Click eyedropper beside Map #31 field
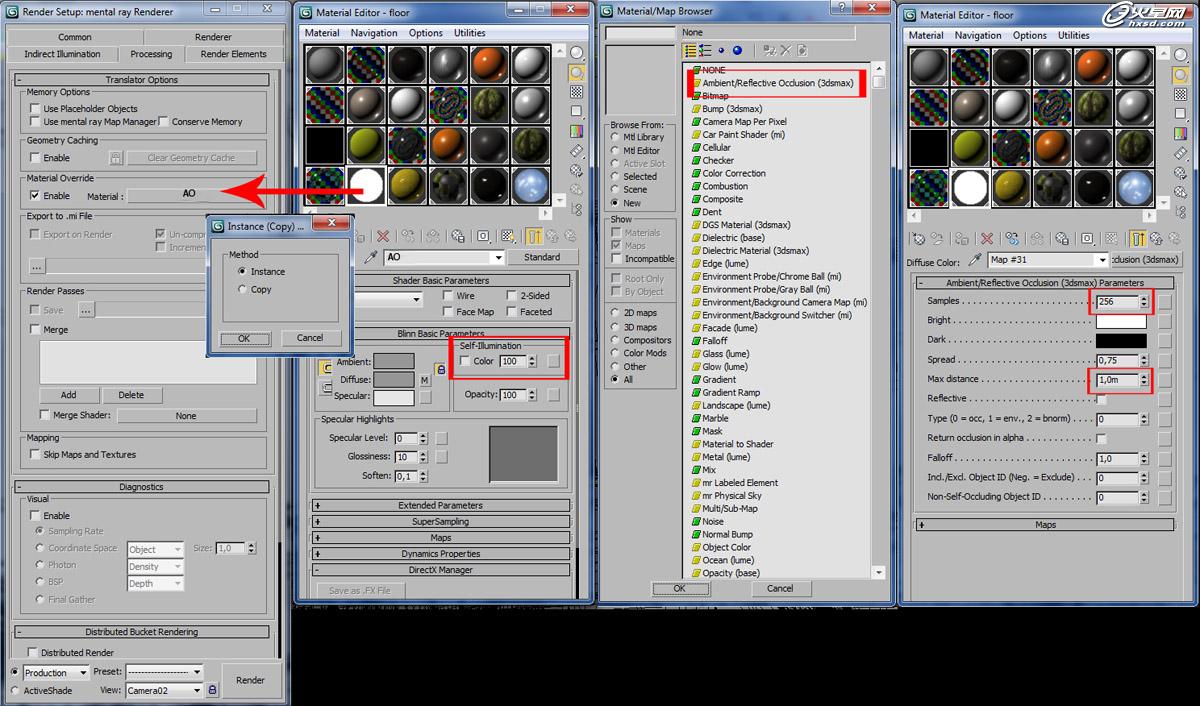This screenshot has width=1200, height=706. click(x=976, y=260)
